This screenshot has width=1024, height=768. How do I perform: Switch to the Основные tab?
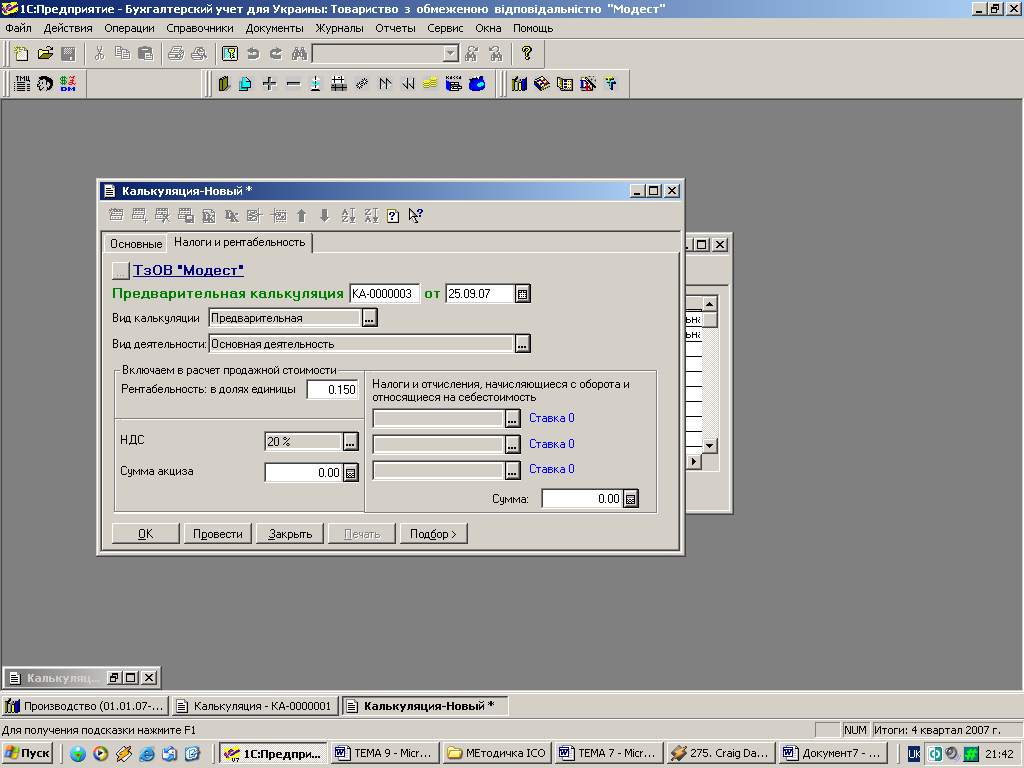[136, 244]
